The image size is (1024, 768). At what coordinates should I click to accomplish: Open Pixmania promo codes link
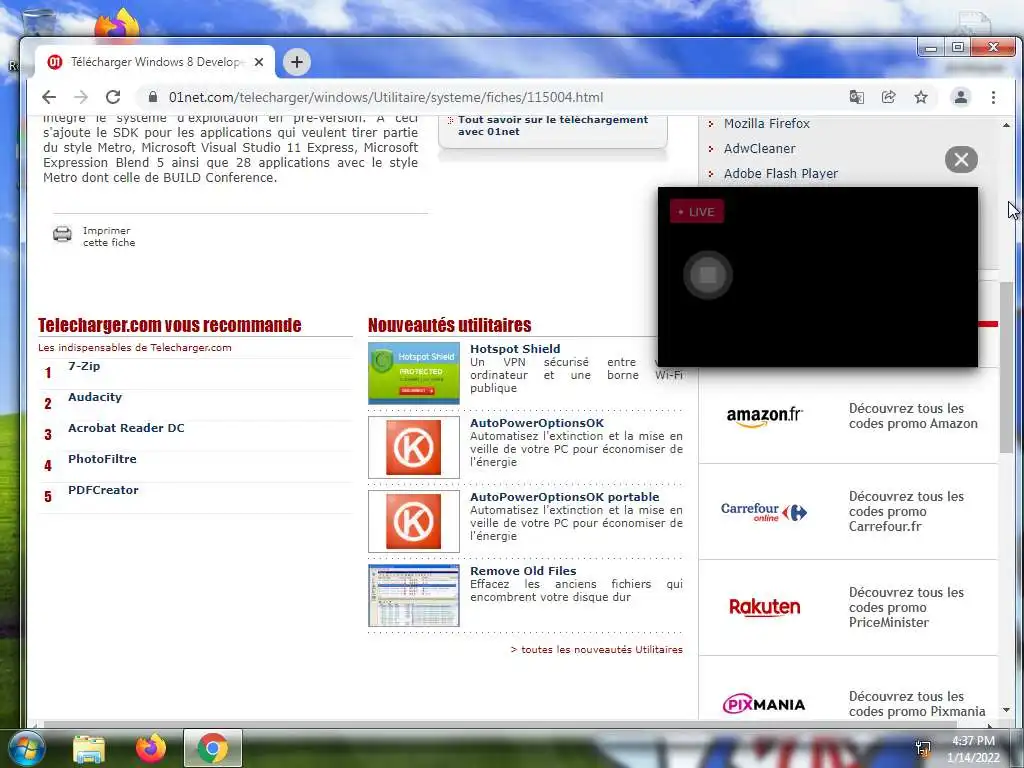point(916,704)
